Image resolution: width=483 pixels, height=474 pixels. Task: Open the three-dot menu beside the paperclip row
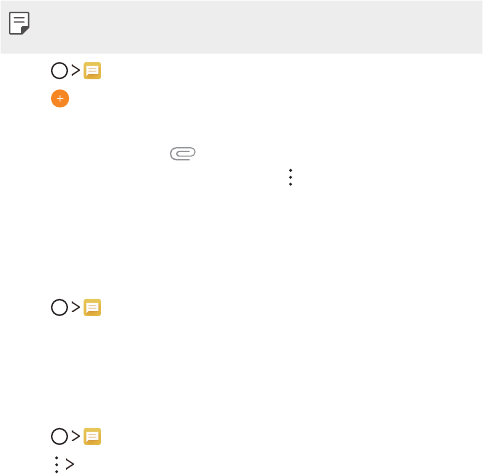click(x=290, y=177)
